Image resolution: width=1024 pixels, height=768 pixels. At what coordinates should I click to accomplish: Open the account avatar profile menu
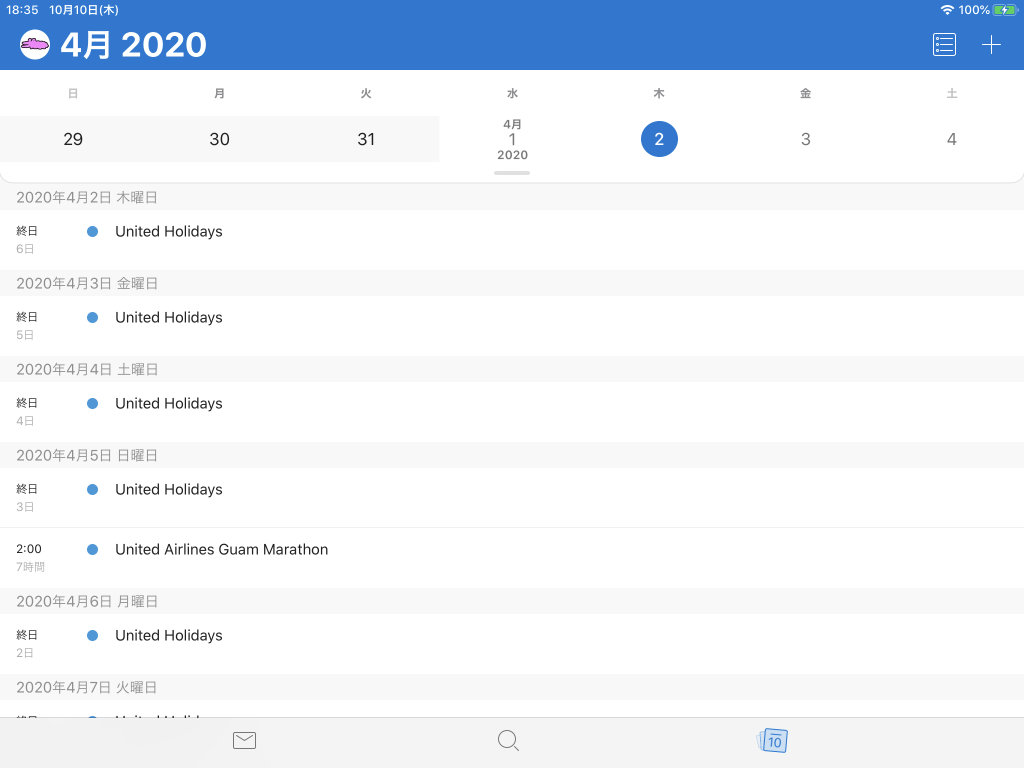tap(35, 45)
